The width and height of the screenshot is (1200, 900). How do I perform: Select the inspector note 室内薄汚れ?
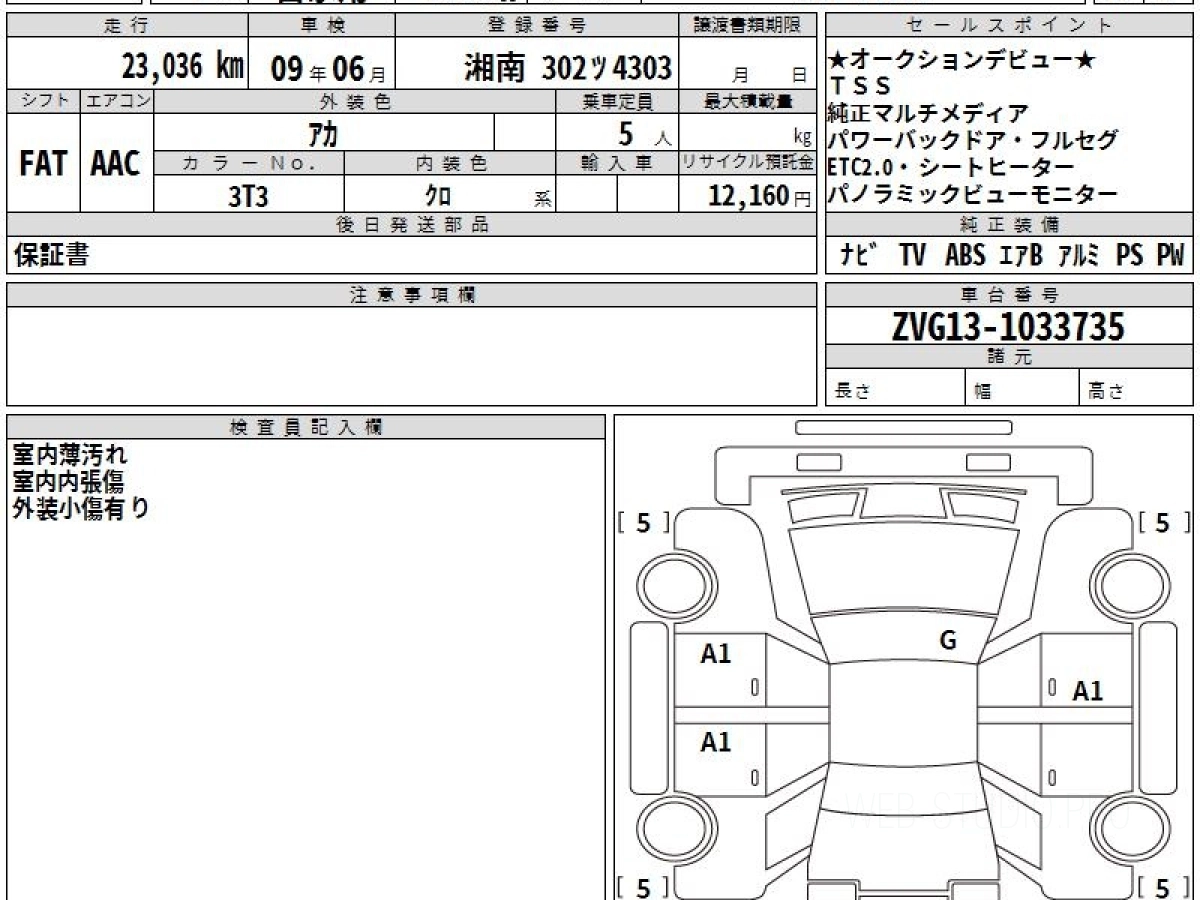coord(70,455)
